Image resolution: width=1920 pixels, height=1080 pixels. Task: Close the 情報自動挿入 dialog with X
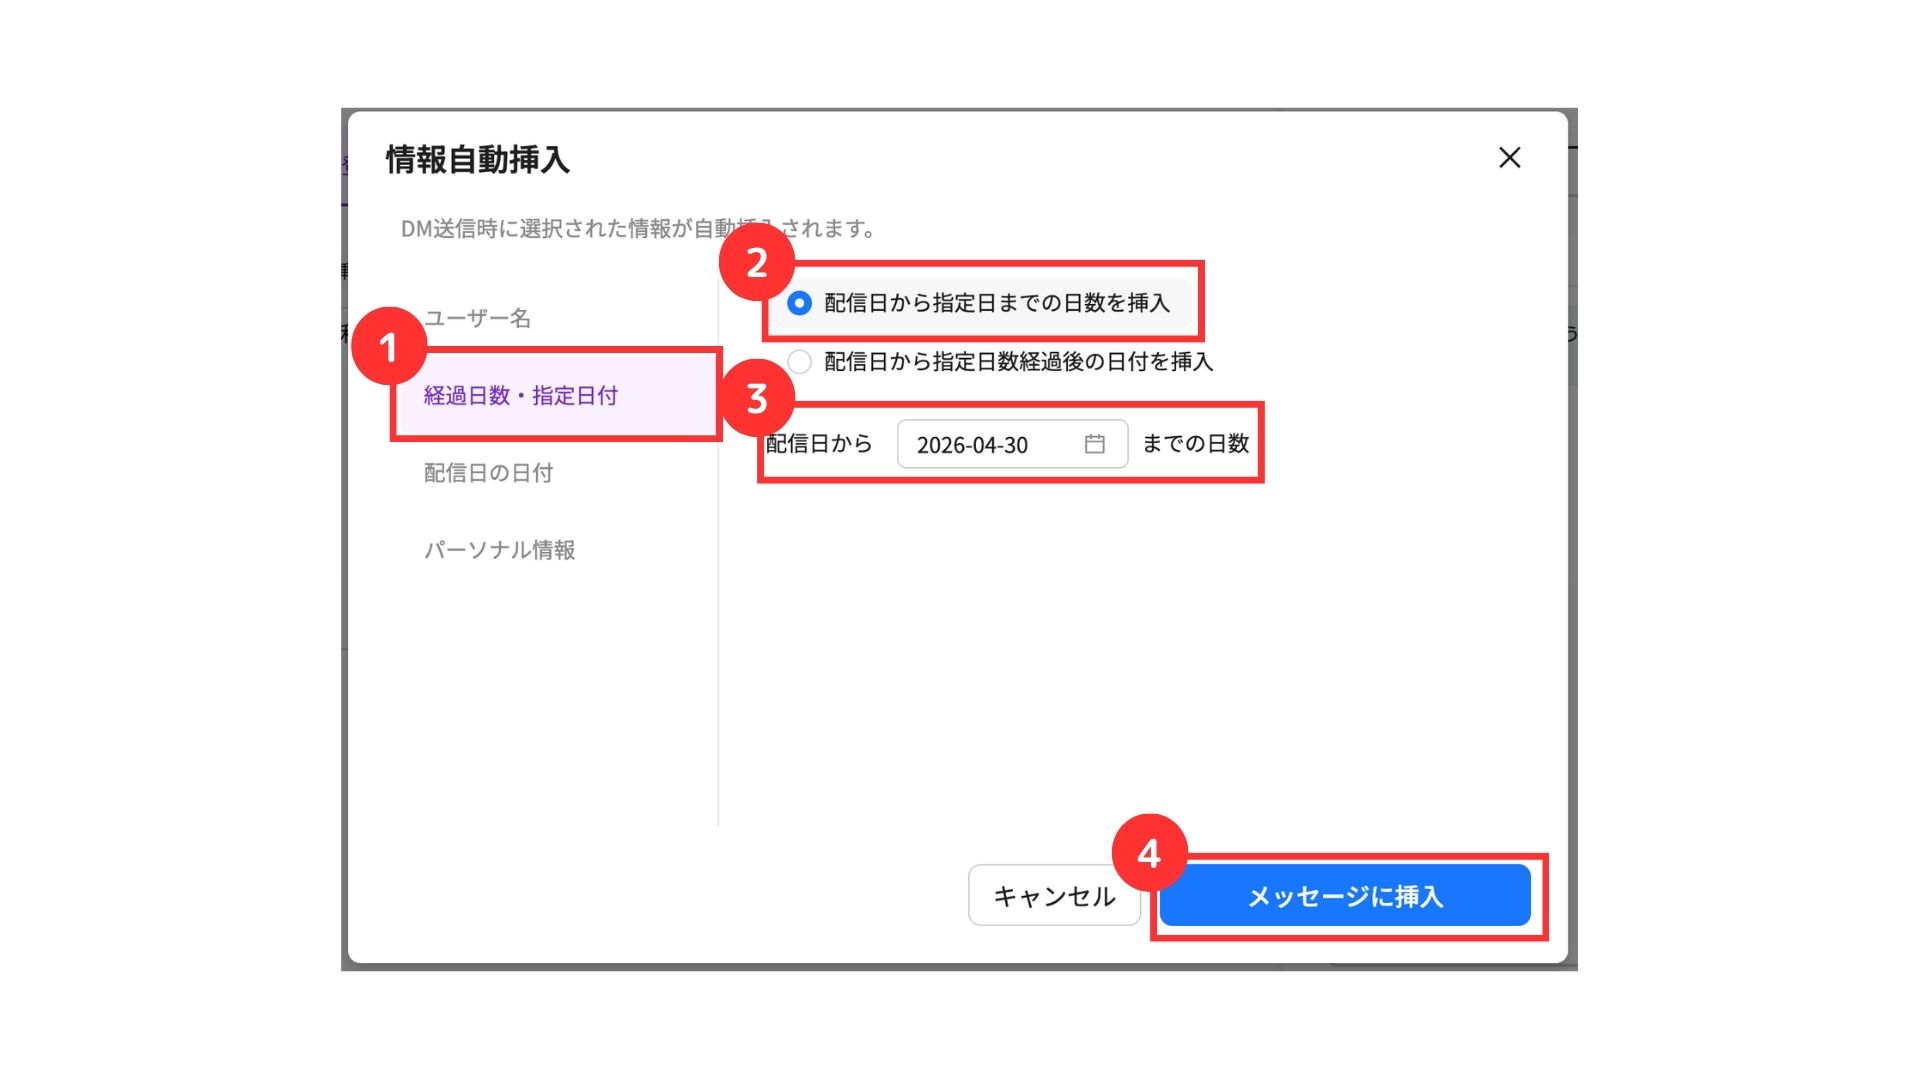(1509, 158)
